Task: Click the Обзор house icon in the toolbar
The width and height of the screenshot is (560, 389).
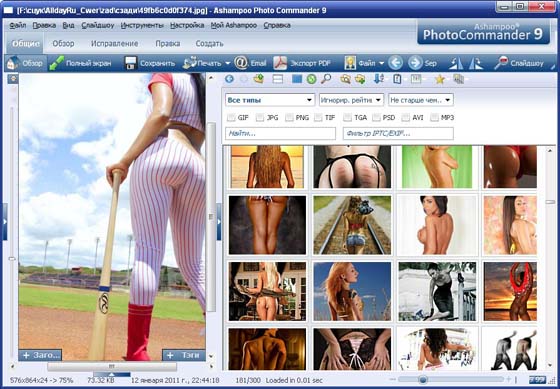Action: [12, 63]
